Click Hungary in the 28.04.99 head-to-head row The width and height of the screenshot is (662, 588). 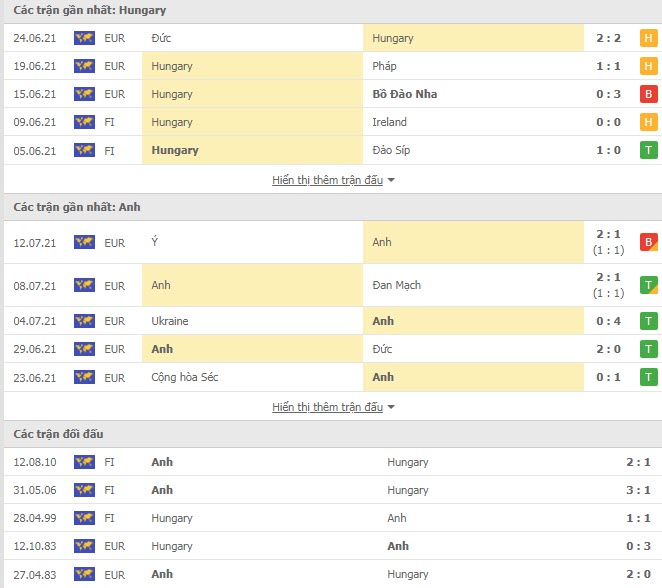(172, 518)
